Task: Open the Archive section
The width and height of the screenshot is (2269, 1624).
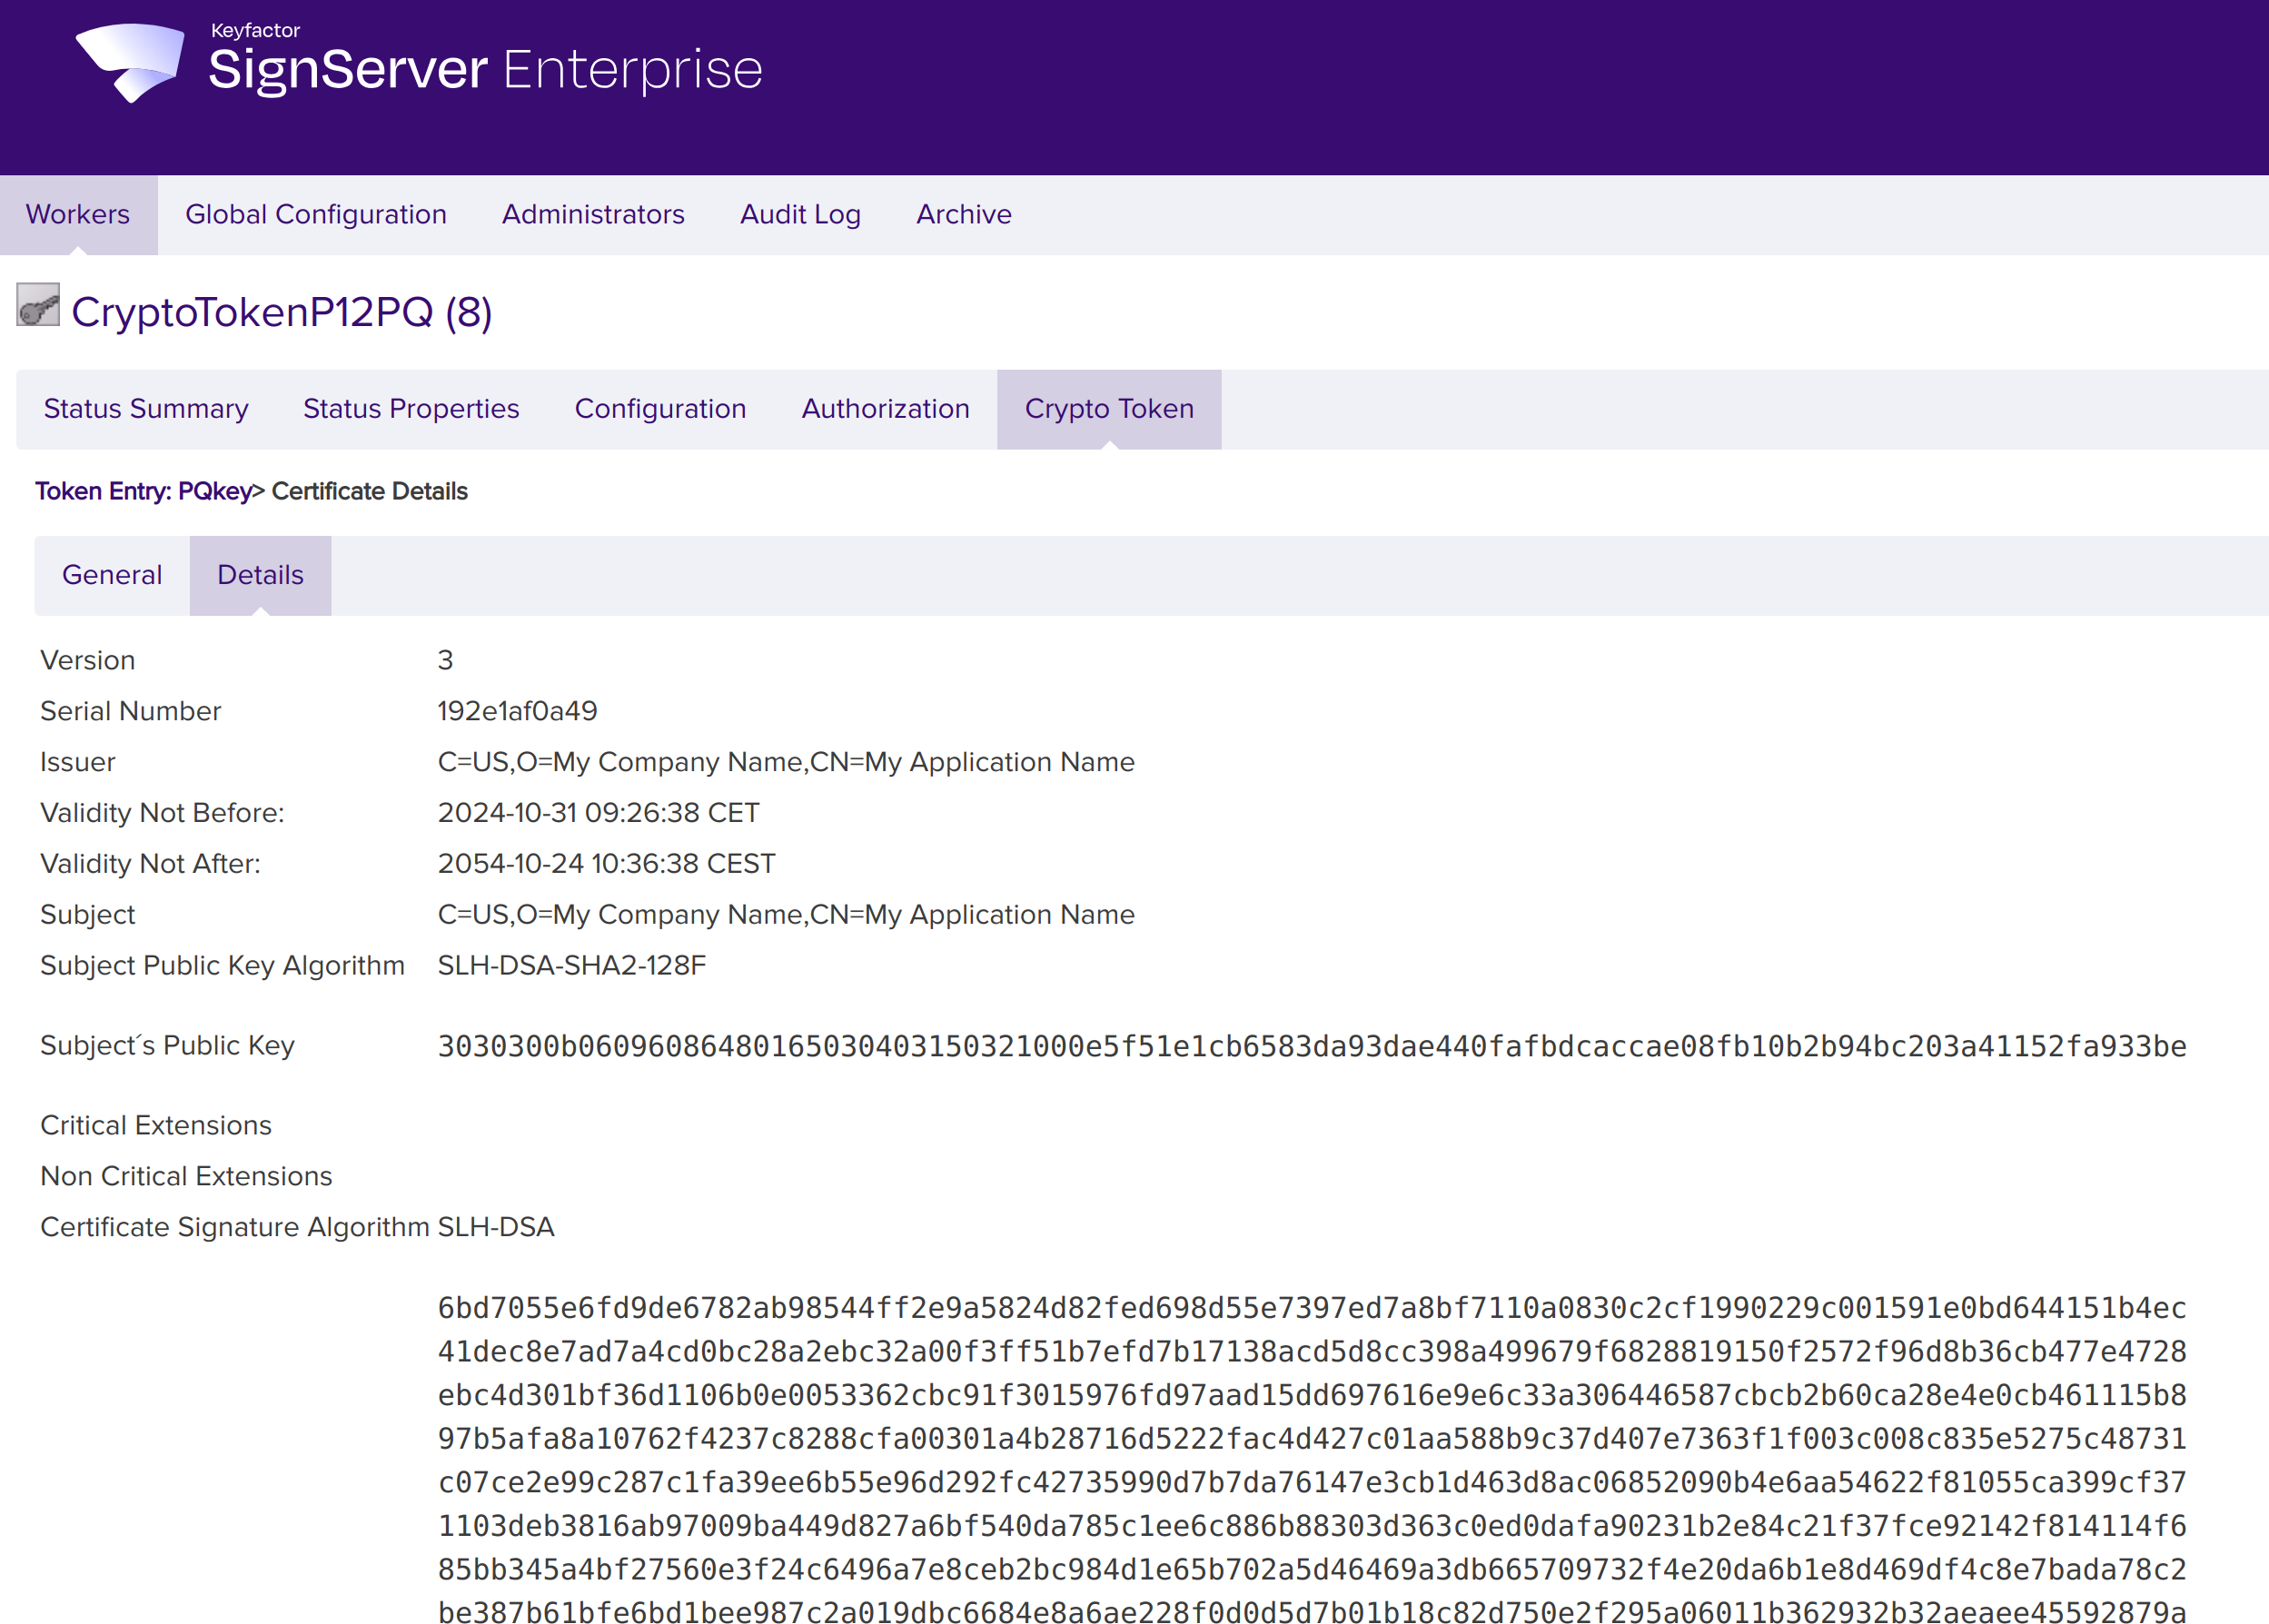Action: 963,214
